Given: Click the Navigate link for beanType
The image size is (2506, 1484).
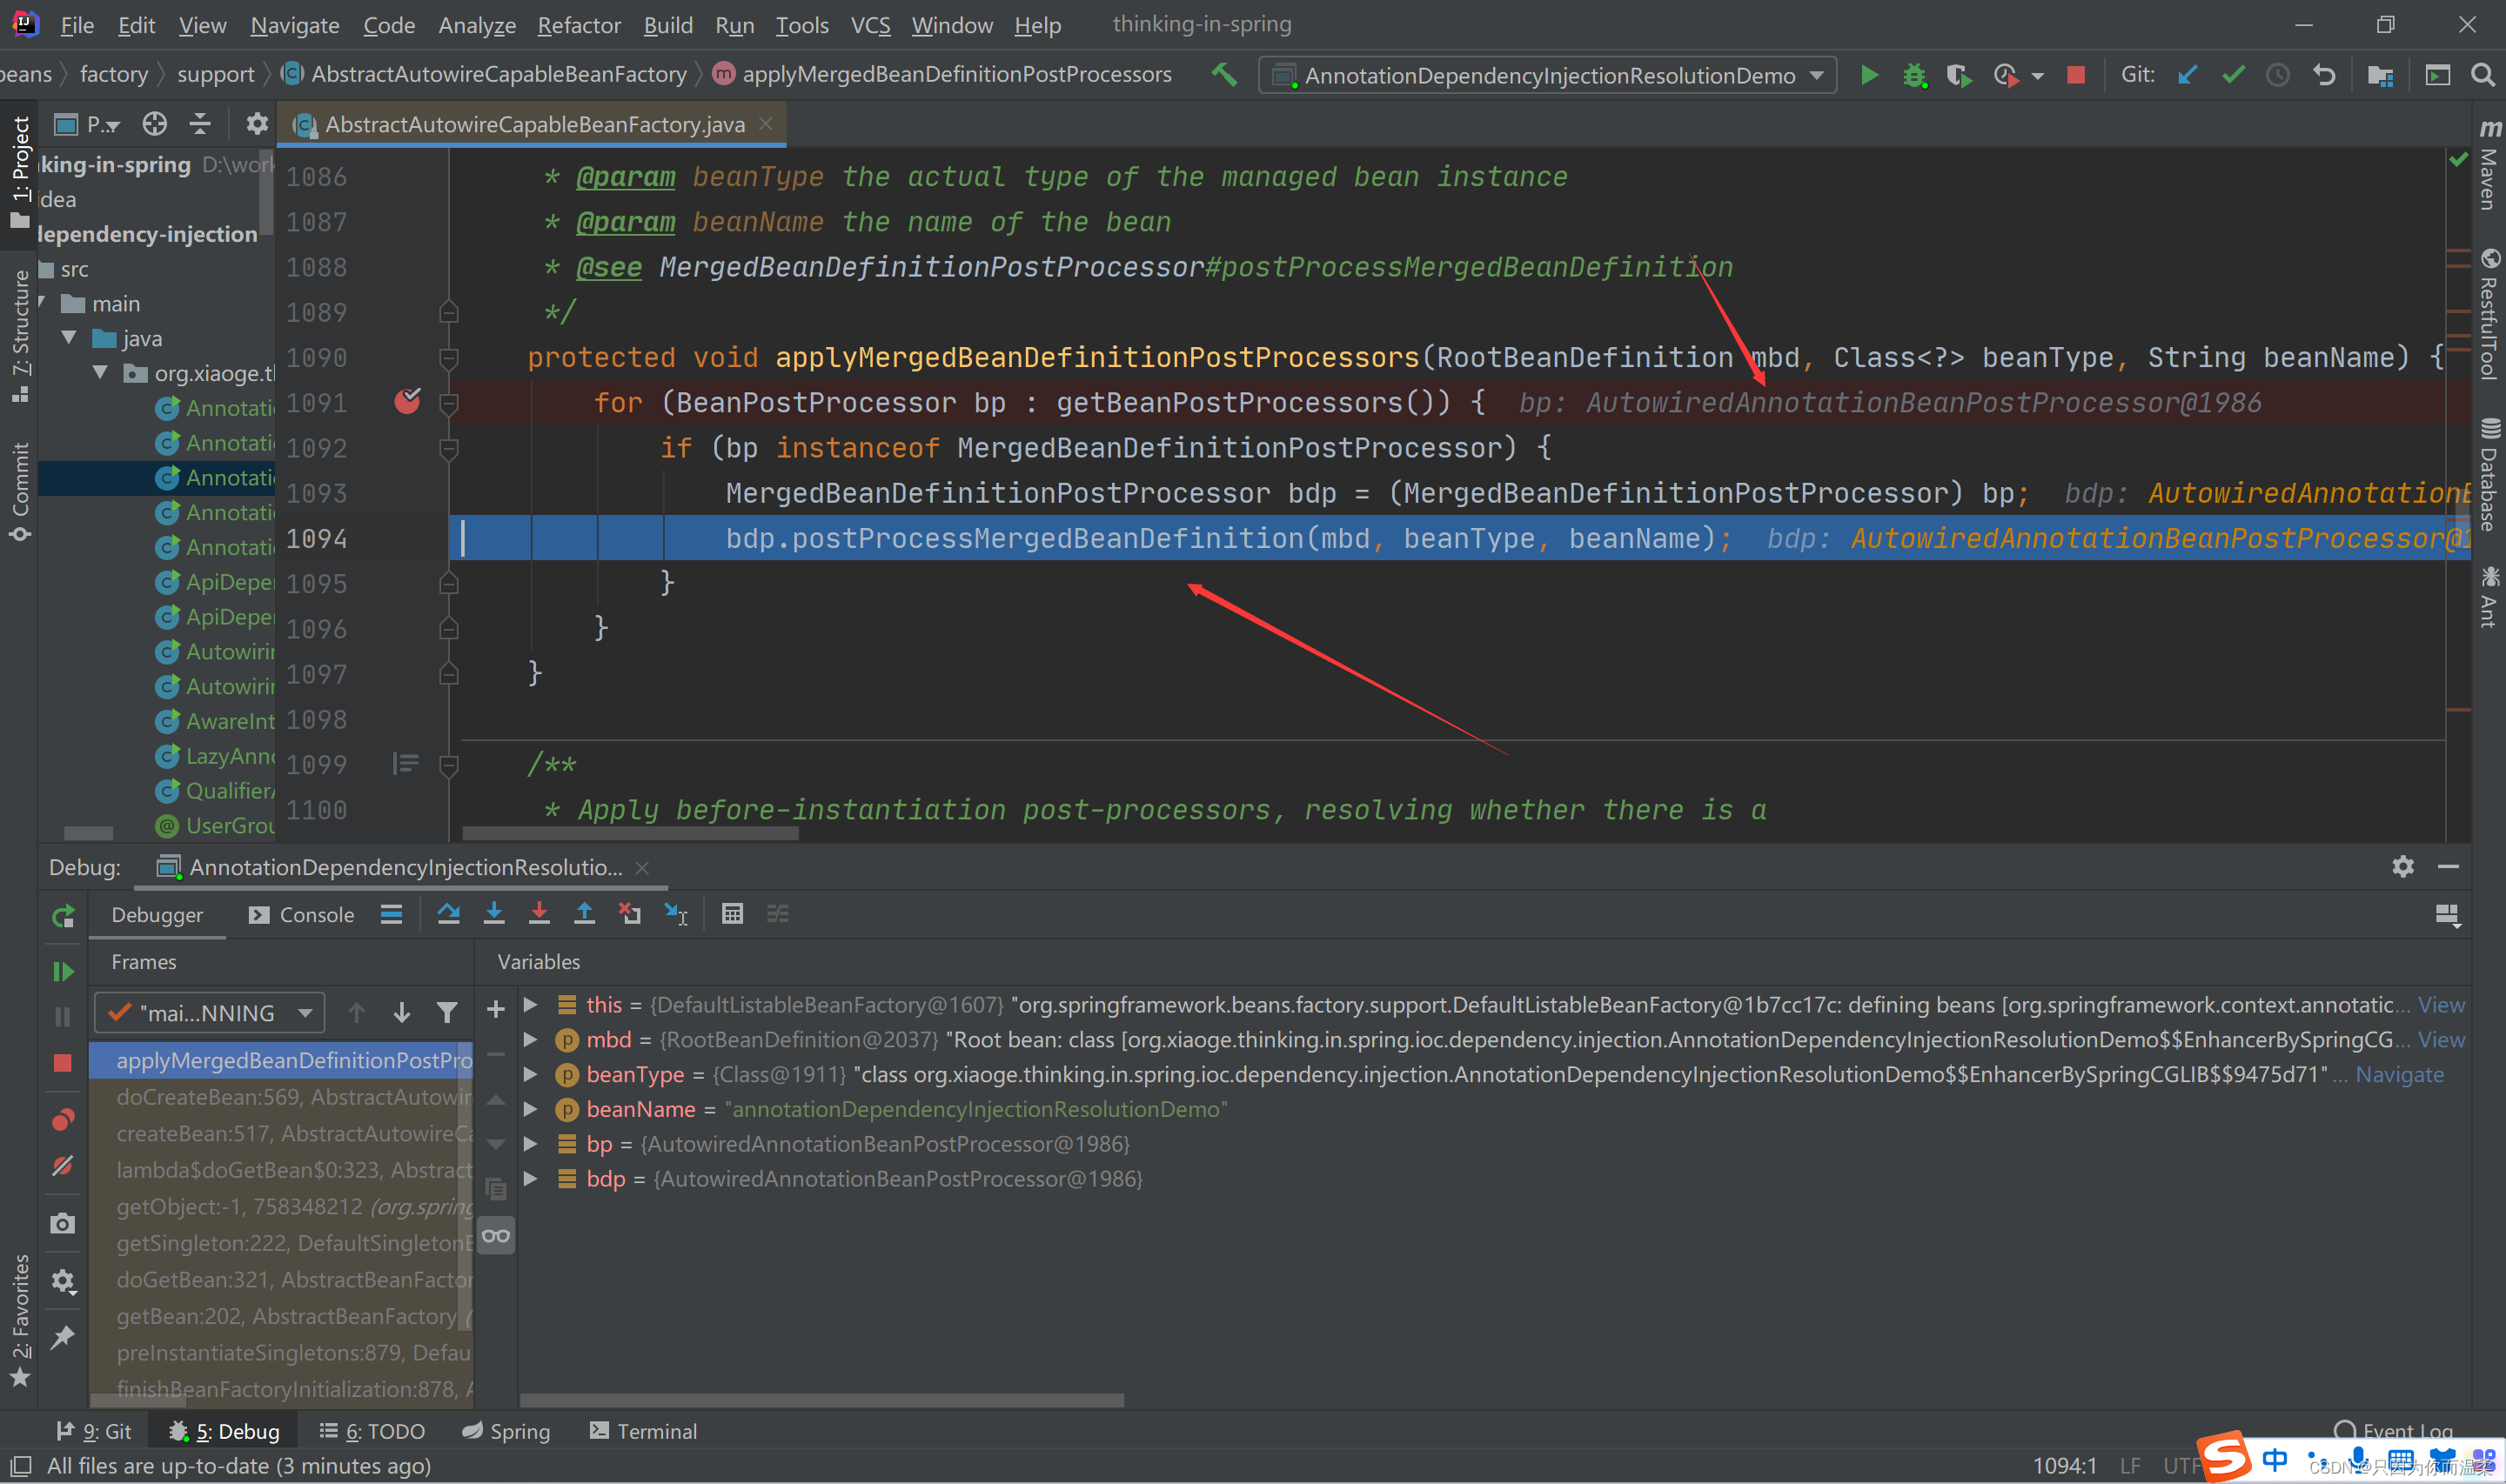Looking at the screenshot, I should [x=2398, y=1075].
